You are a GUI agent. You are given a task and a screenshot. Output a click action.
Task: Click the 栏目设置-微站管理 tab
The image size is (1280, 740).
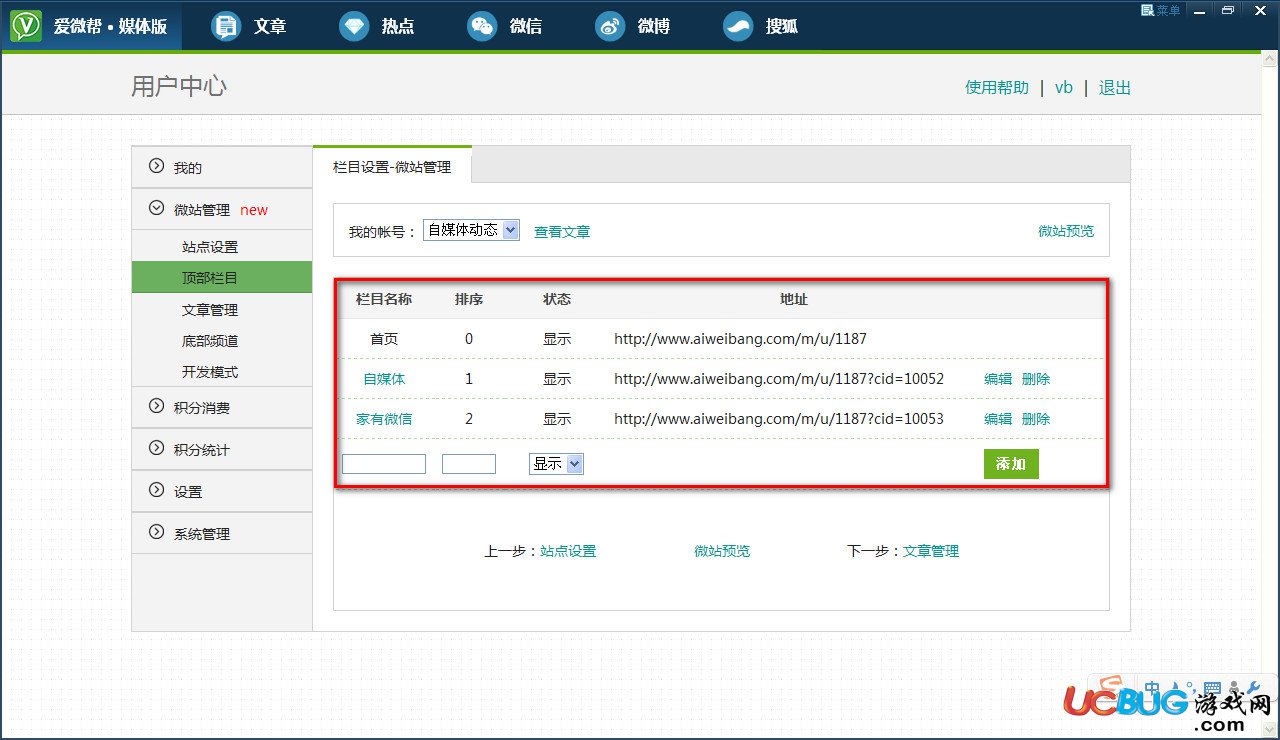[x=392, y=167]
